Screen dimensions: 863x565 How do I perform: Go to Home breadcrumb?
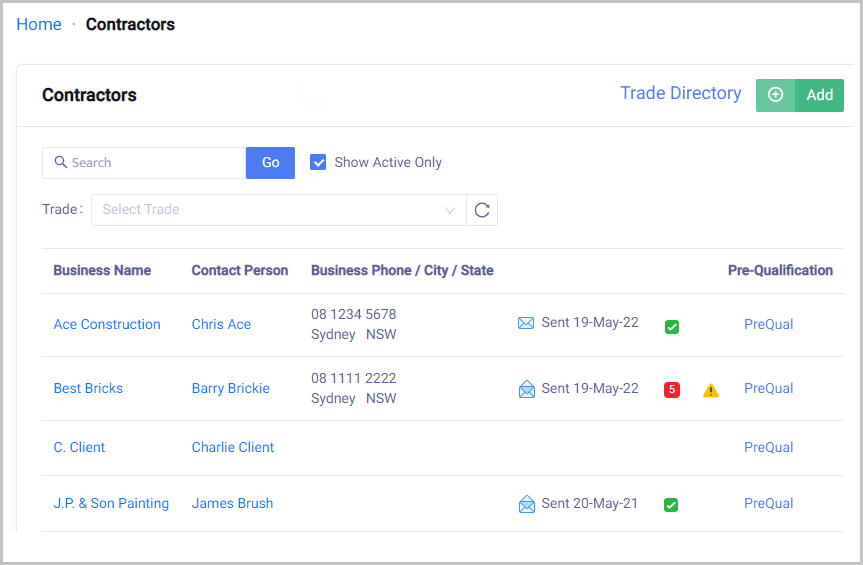point(39,24)
